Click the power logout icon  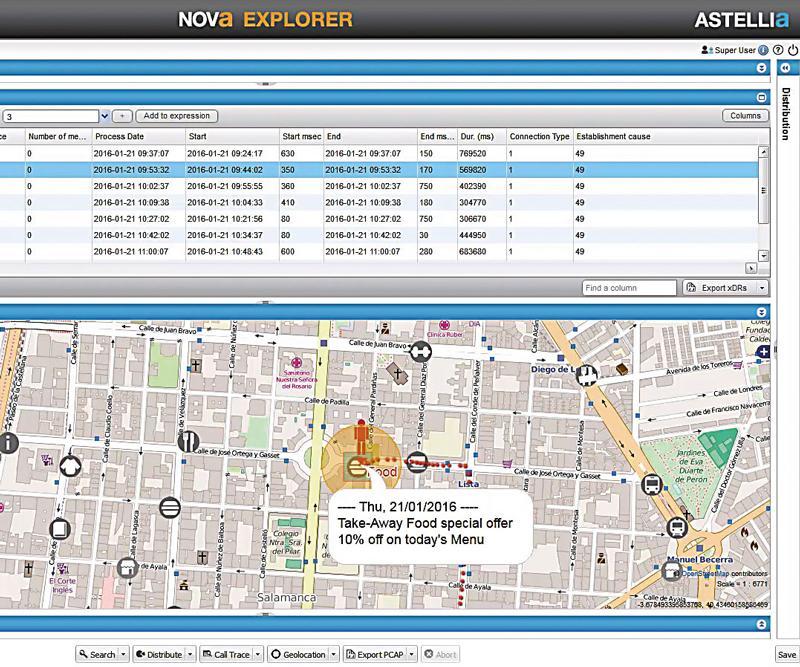click(793, 50)
